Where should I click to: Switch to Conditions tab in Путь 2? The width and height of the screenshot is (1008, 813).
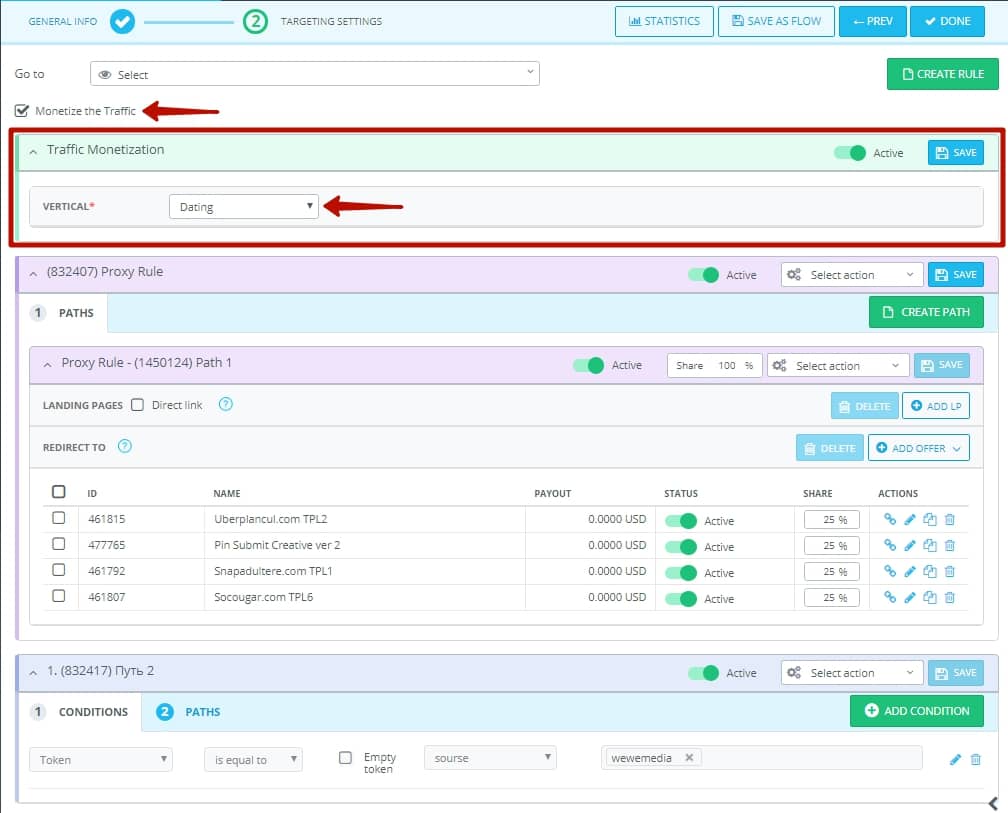[80, 711]
